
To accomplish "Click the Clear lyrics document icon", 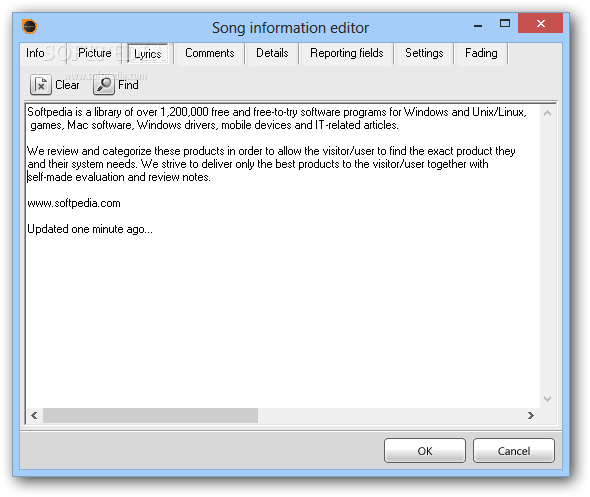I will [41, 85].
